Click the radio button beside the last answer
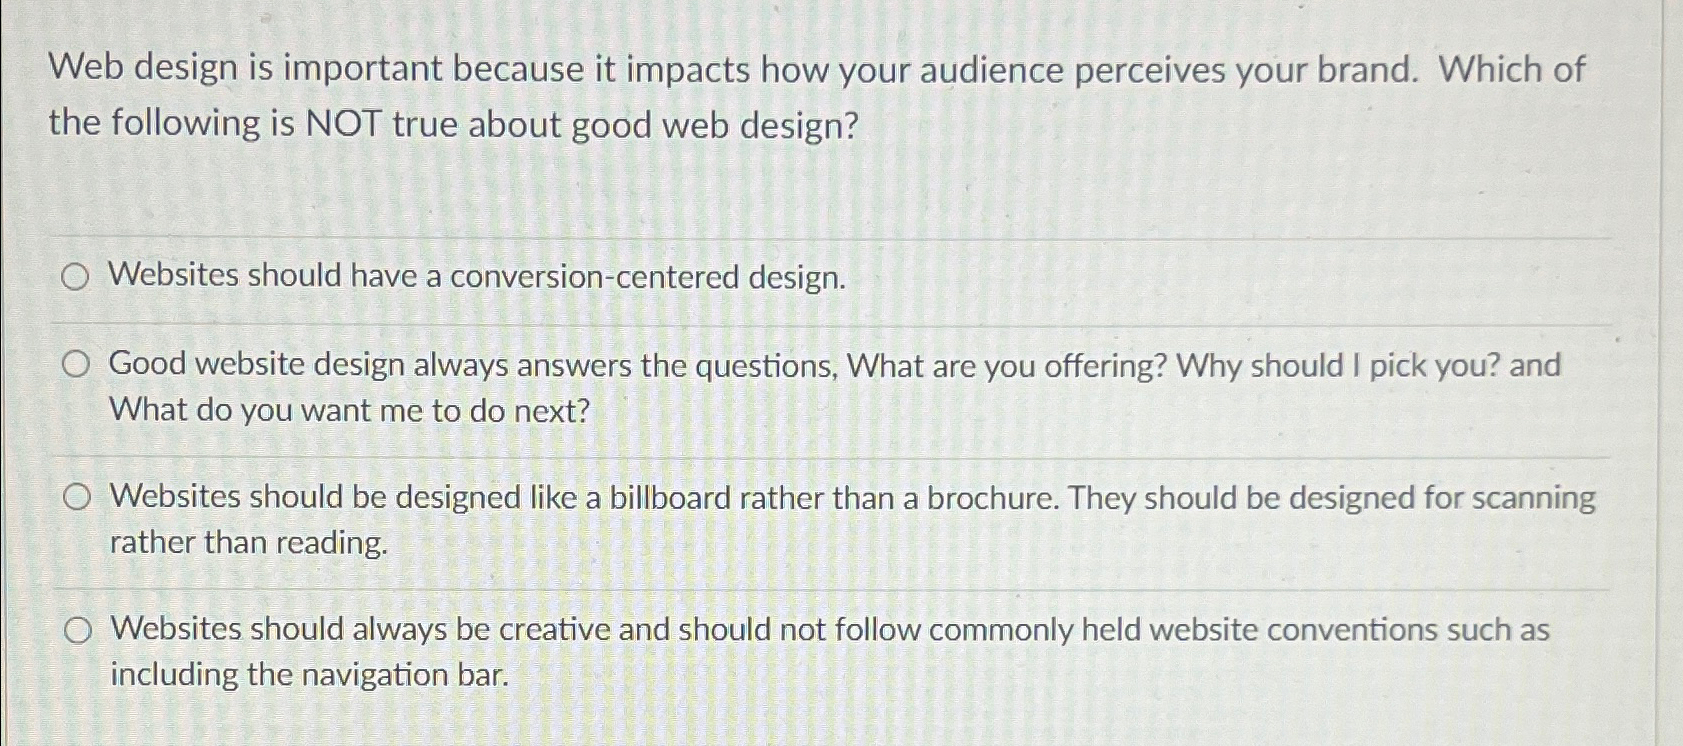 click(78, 631)
